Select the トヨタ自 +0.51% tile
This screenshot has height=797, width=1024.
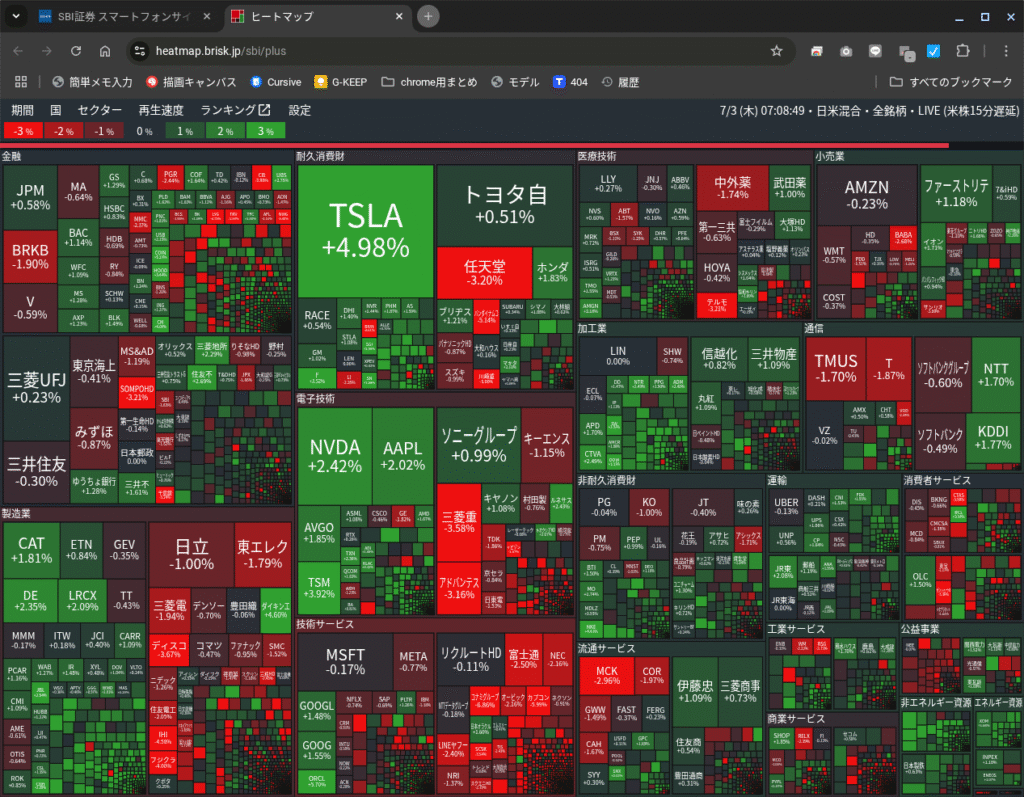coord(505,205)
